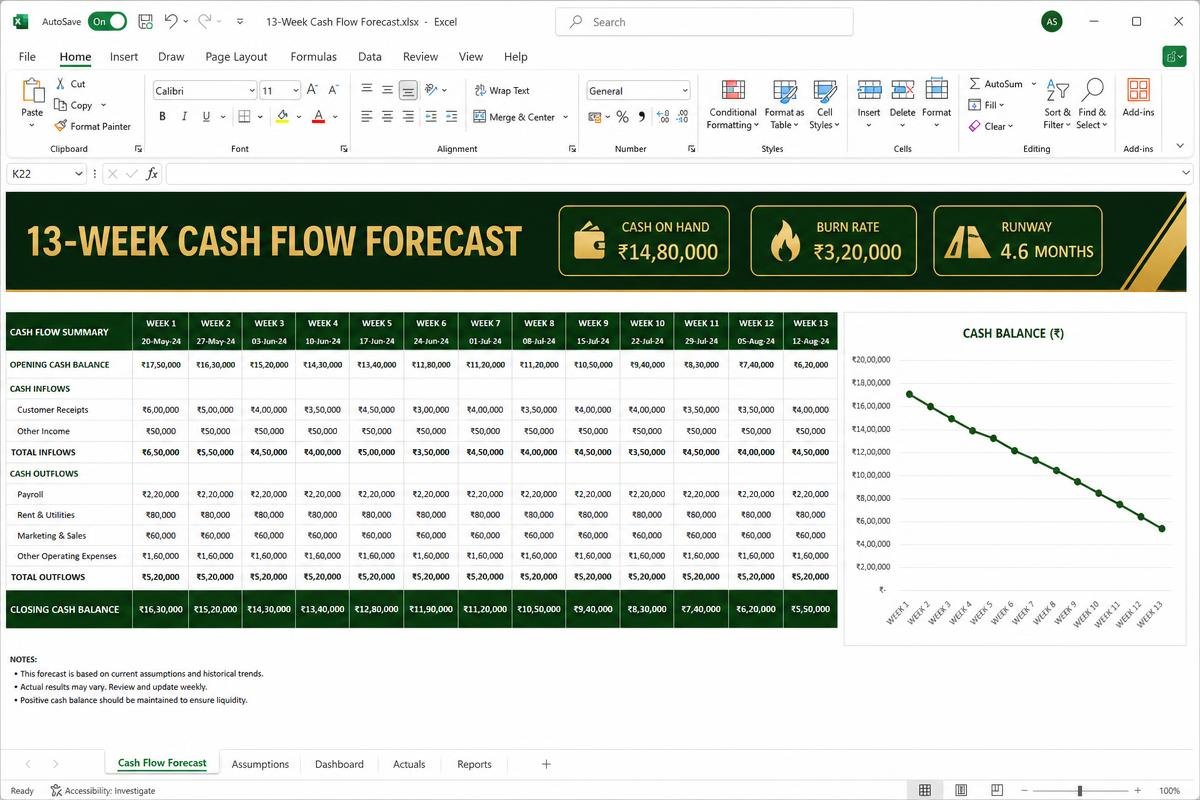Image resolution: width=1200 pixels, height=800 pixels.
Task: Click the zoom out minus in status bar
Action: click(1023, 790)
